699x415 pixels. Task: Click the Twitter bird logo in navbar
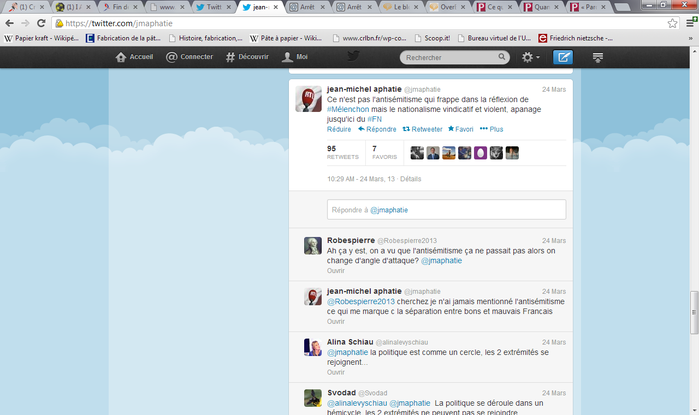pyautogui.click(x=354, y=56)
